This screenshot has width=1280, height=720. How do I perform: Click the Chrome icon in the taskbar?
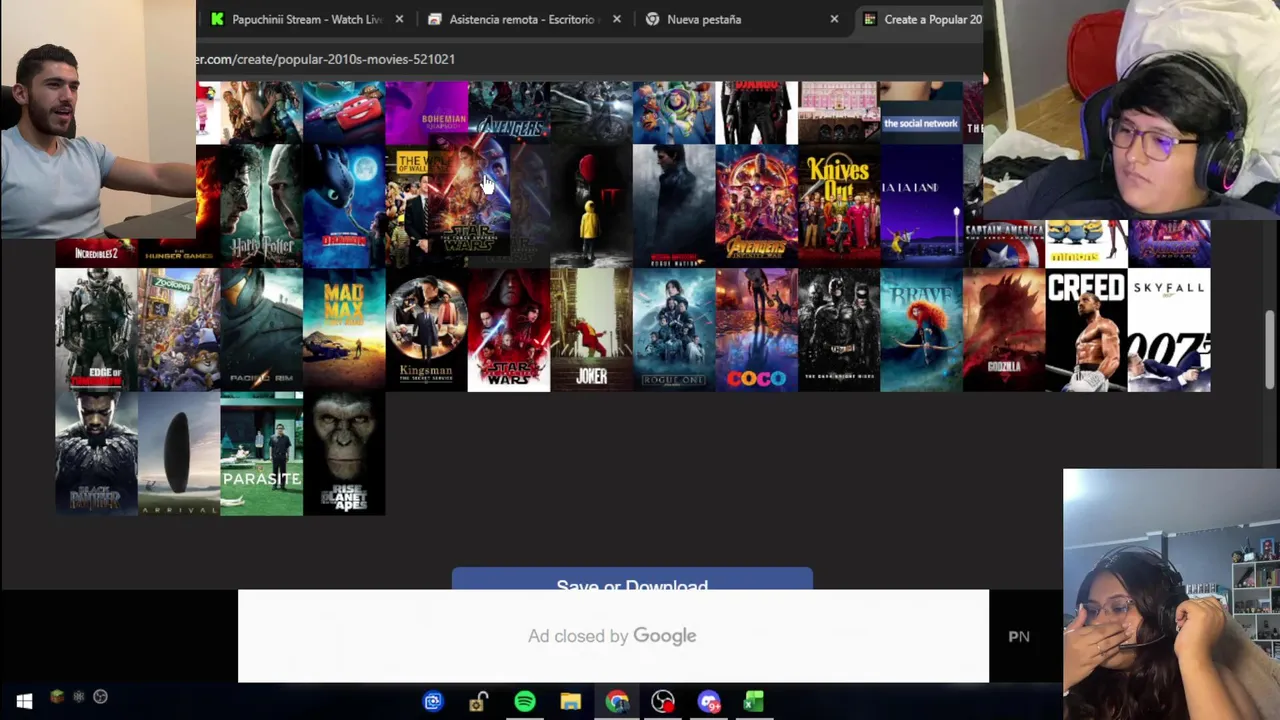click(617, 702)
